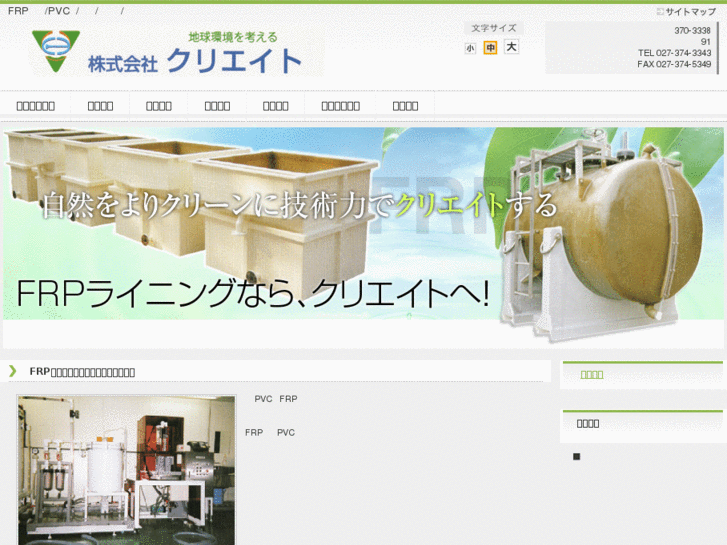Image resolution: width=727 pixels, height=545 pixels.
Task: Click the FAX 027-374-5349 number
Action: tap(674, 64)
